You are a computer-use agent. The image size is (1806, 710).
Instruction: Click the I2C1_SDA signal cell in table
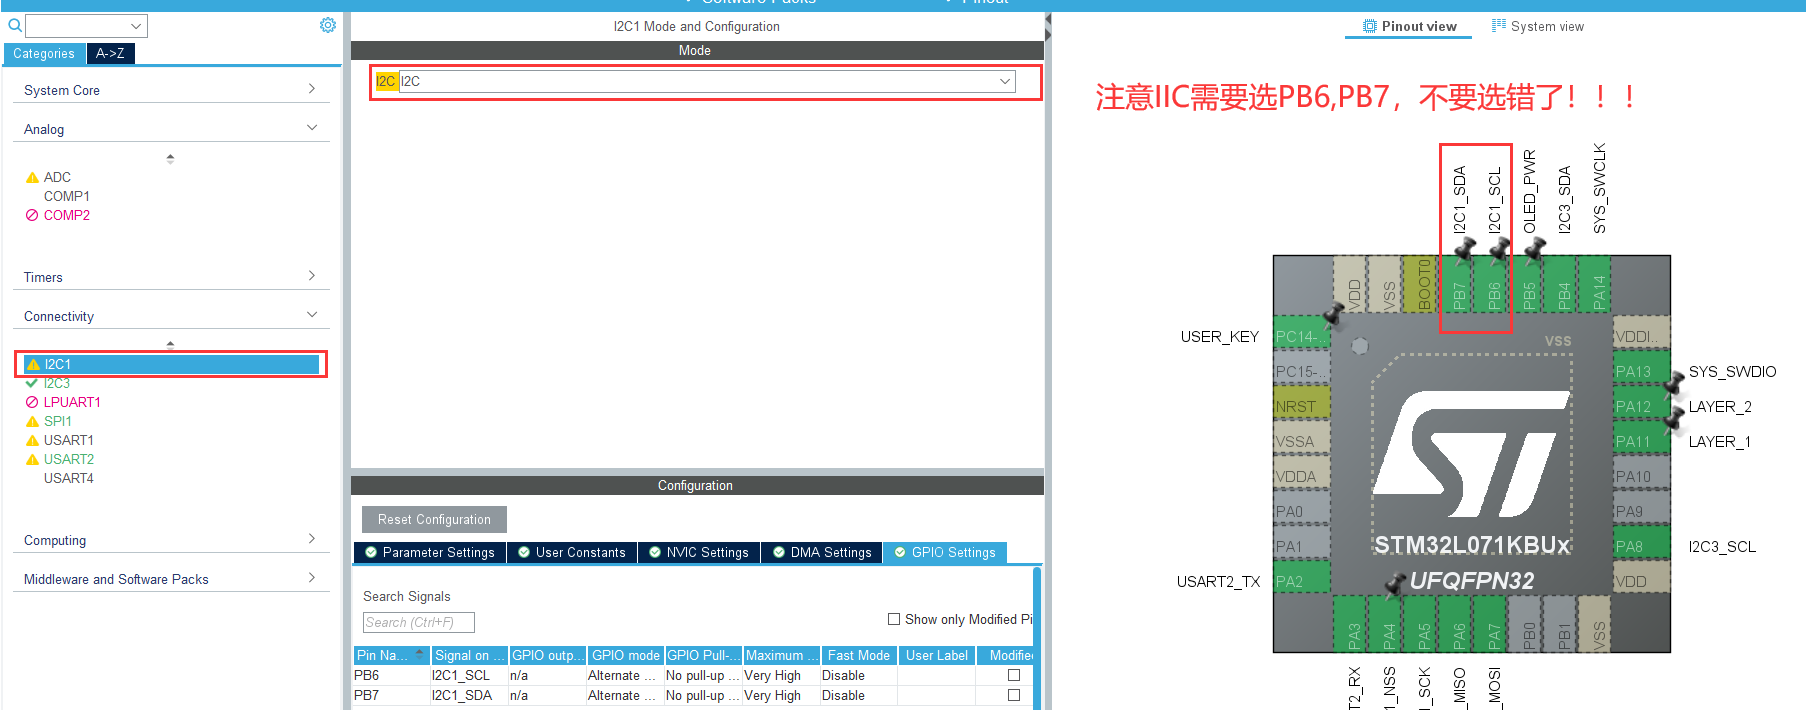[470, 695]
